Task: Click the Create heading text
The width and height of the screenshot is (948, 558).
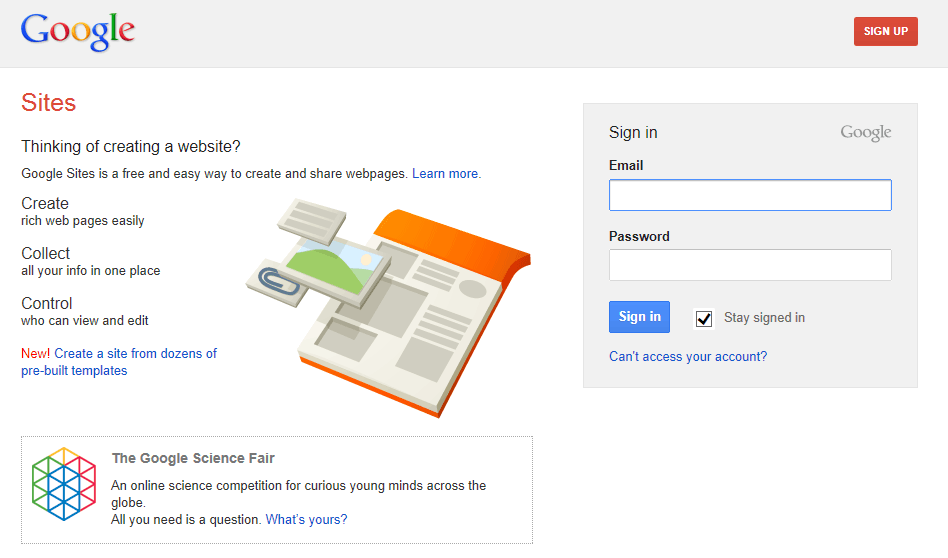Action: point(45,204)
